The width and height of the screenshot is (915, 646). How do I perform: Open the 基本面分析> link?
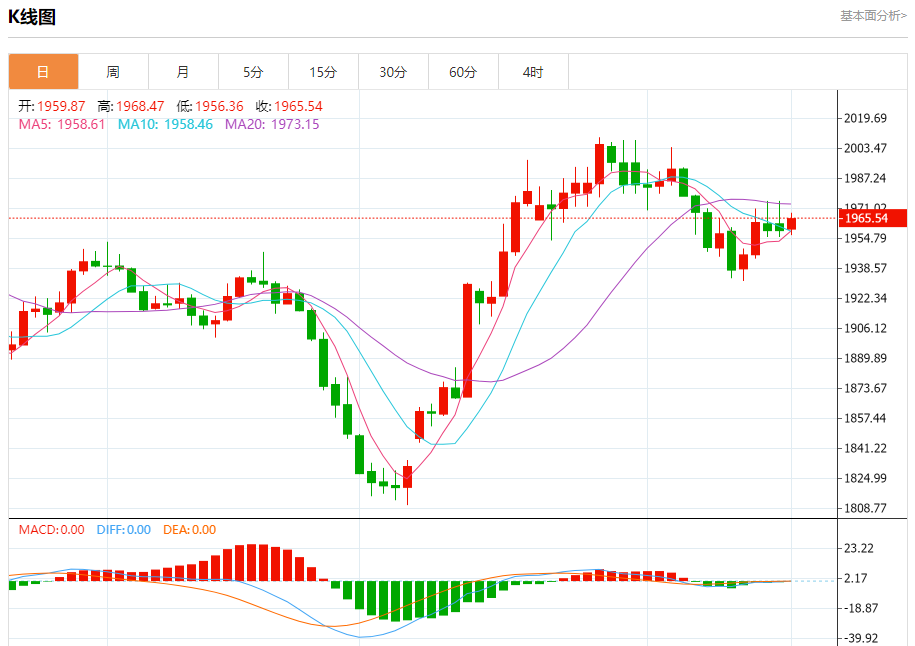(873, 16)
